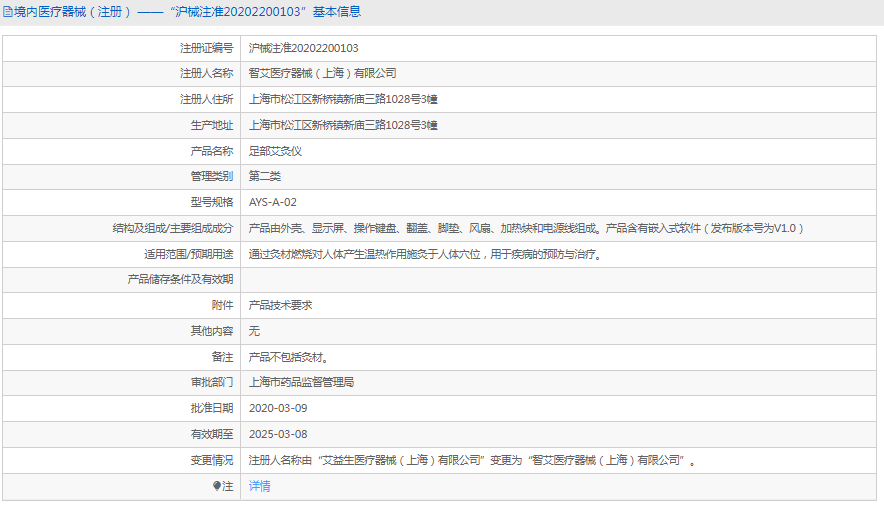The image size is (884, 505).
Task: Click the intended use text starting 通过灸材燃烧
Action: (426, 254)
